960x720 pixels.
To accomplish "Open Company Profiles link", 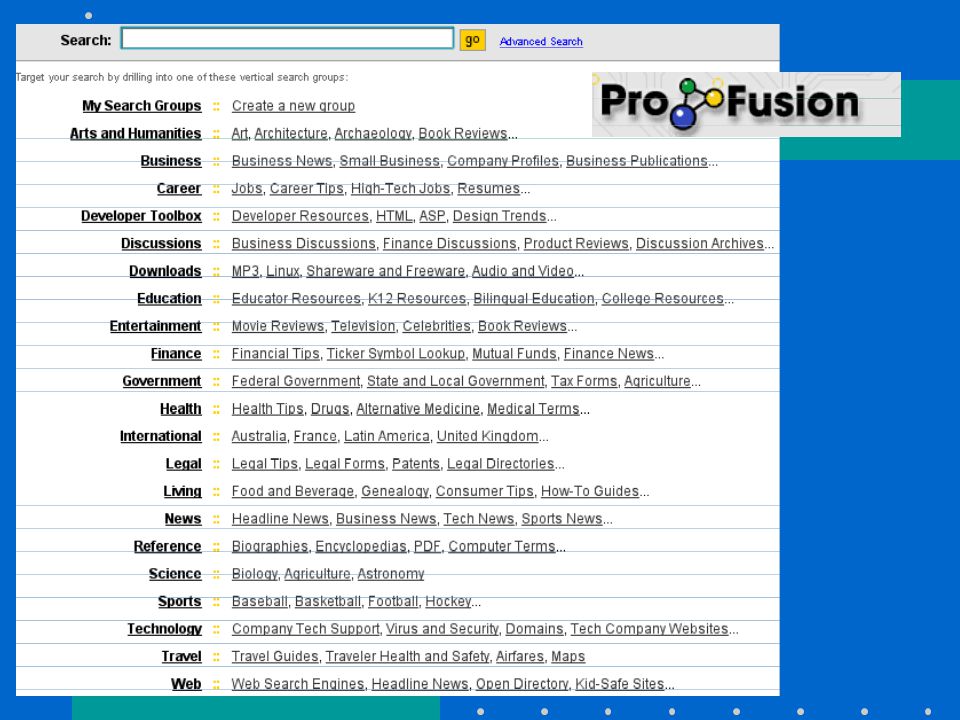I will click(503, 161).
